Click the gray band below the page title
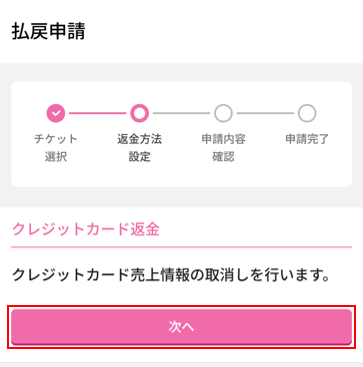 point(181,72)
